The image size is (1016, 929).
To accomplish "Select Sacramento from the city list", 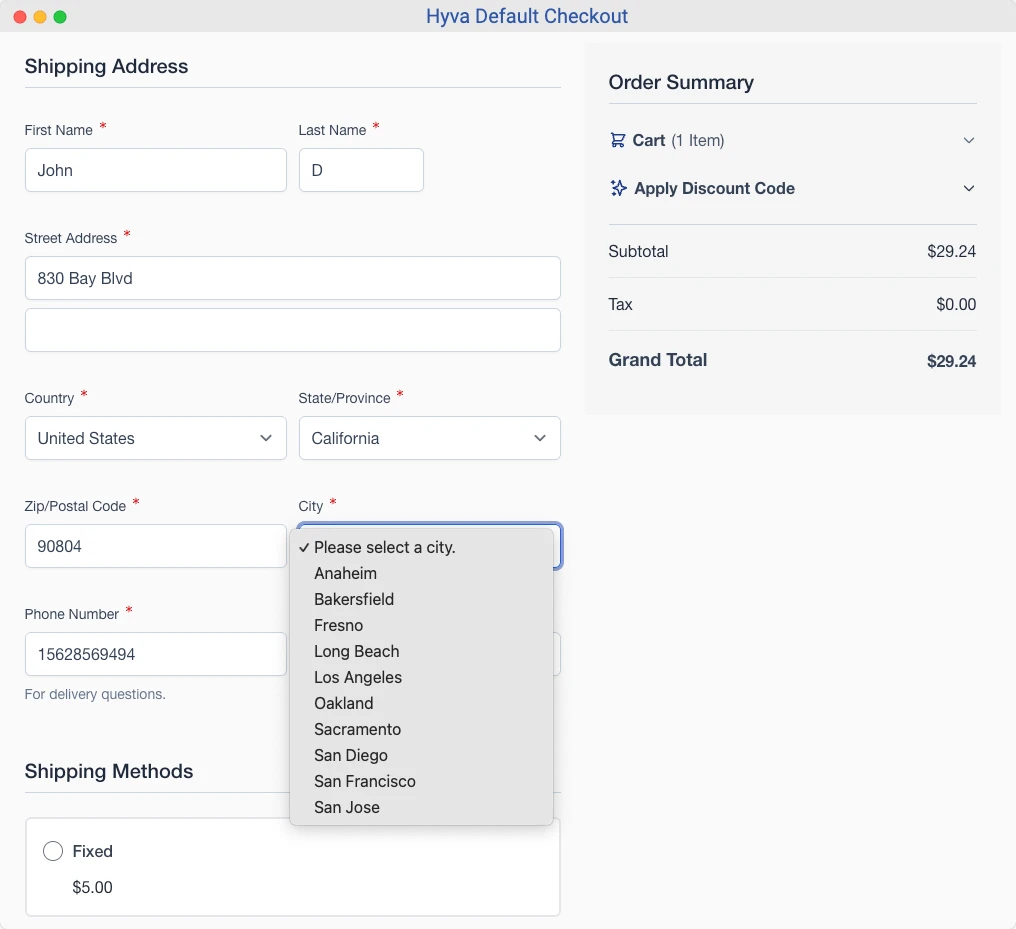I will (357, 729).
